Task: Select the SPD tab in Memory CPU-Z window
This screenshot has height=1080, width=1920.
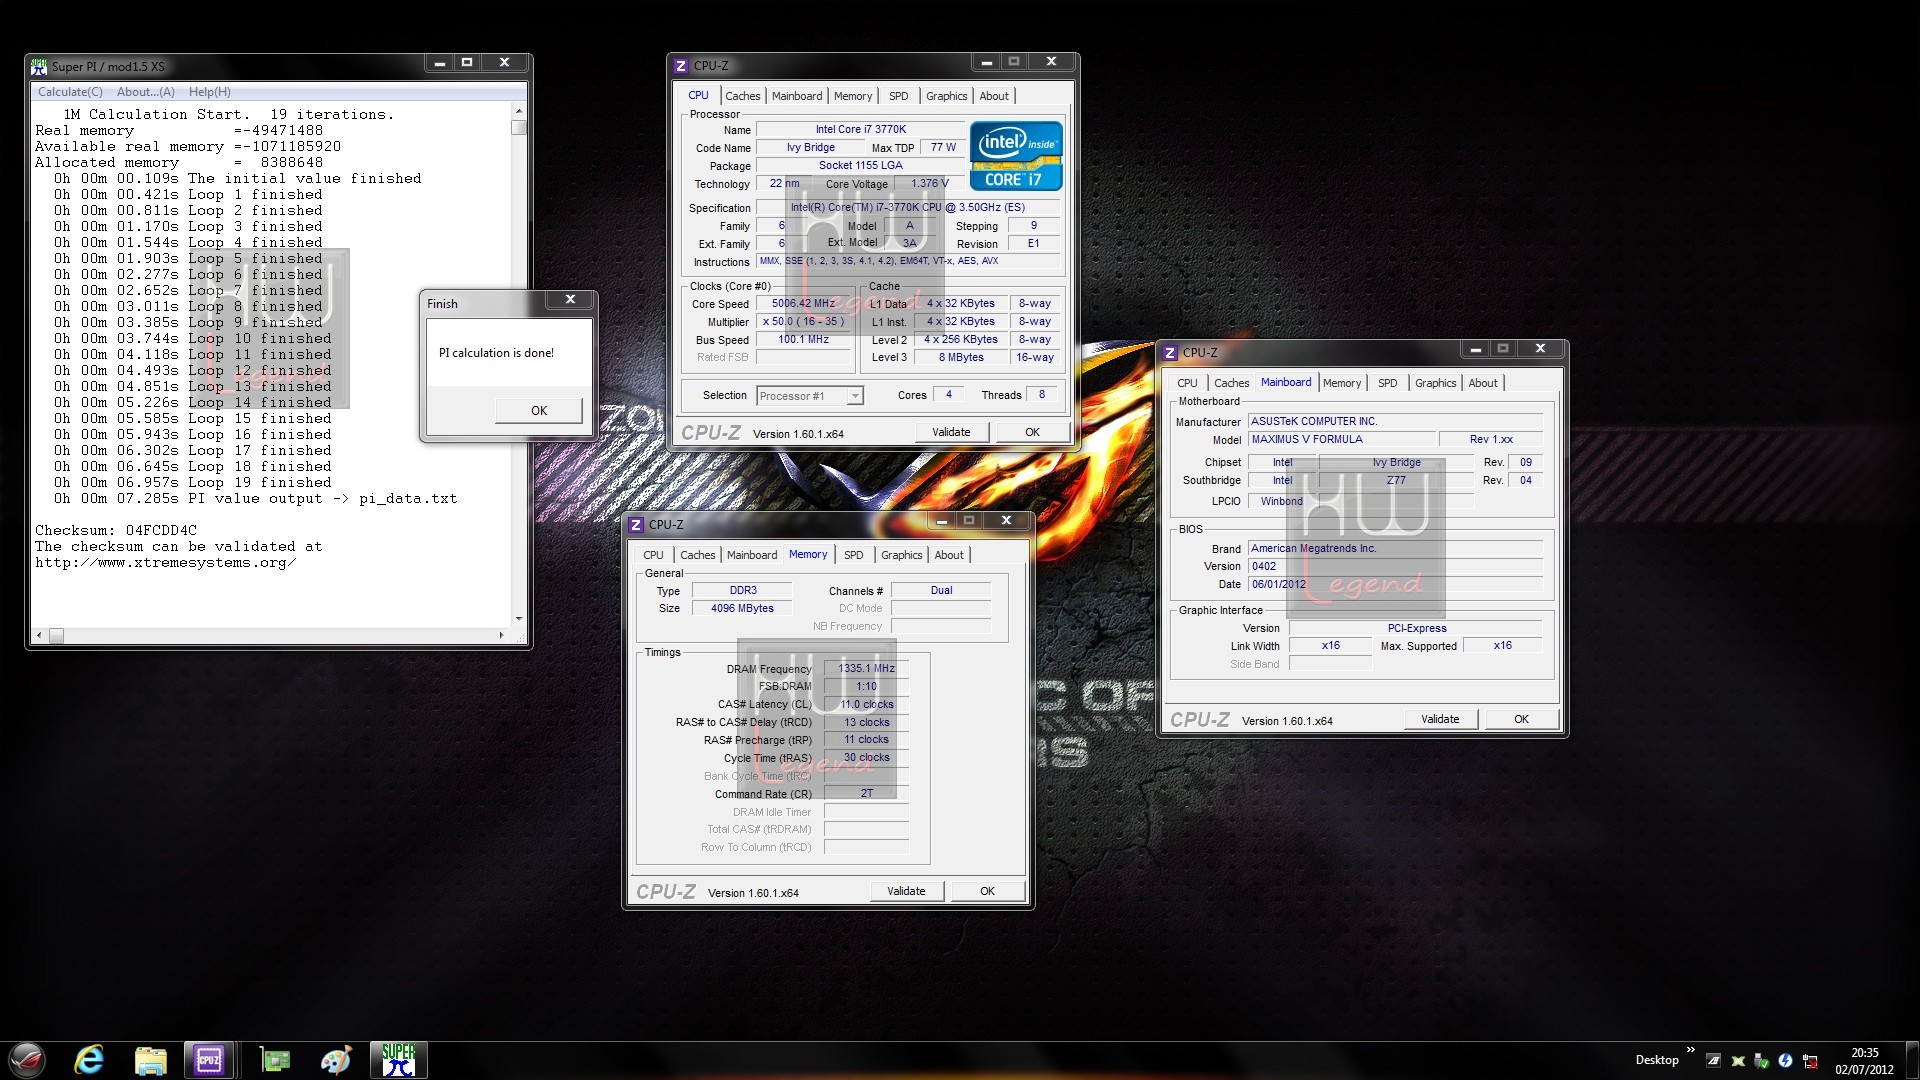Action: click(x=854, y=555)
